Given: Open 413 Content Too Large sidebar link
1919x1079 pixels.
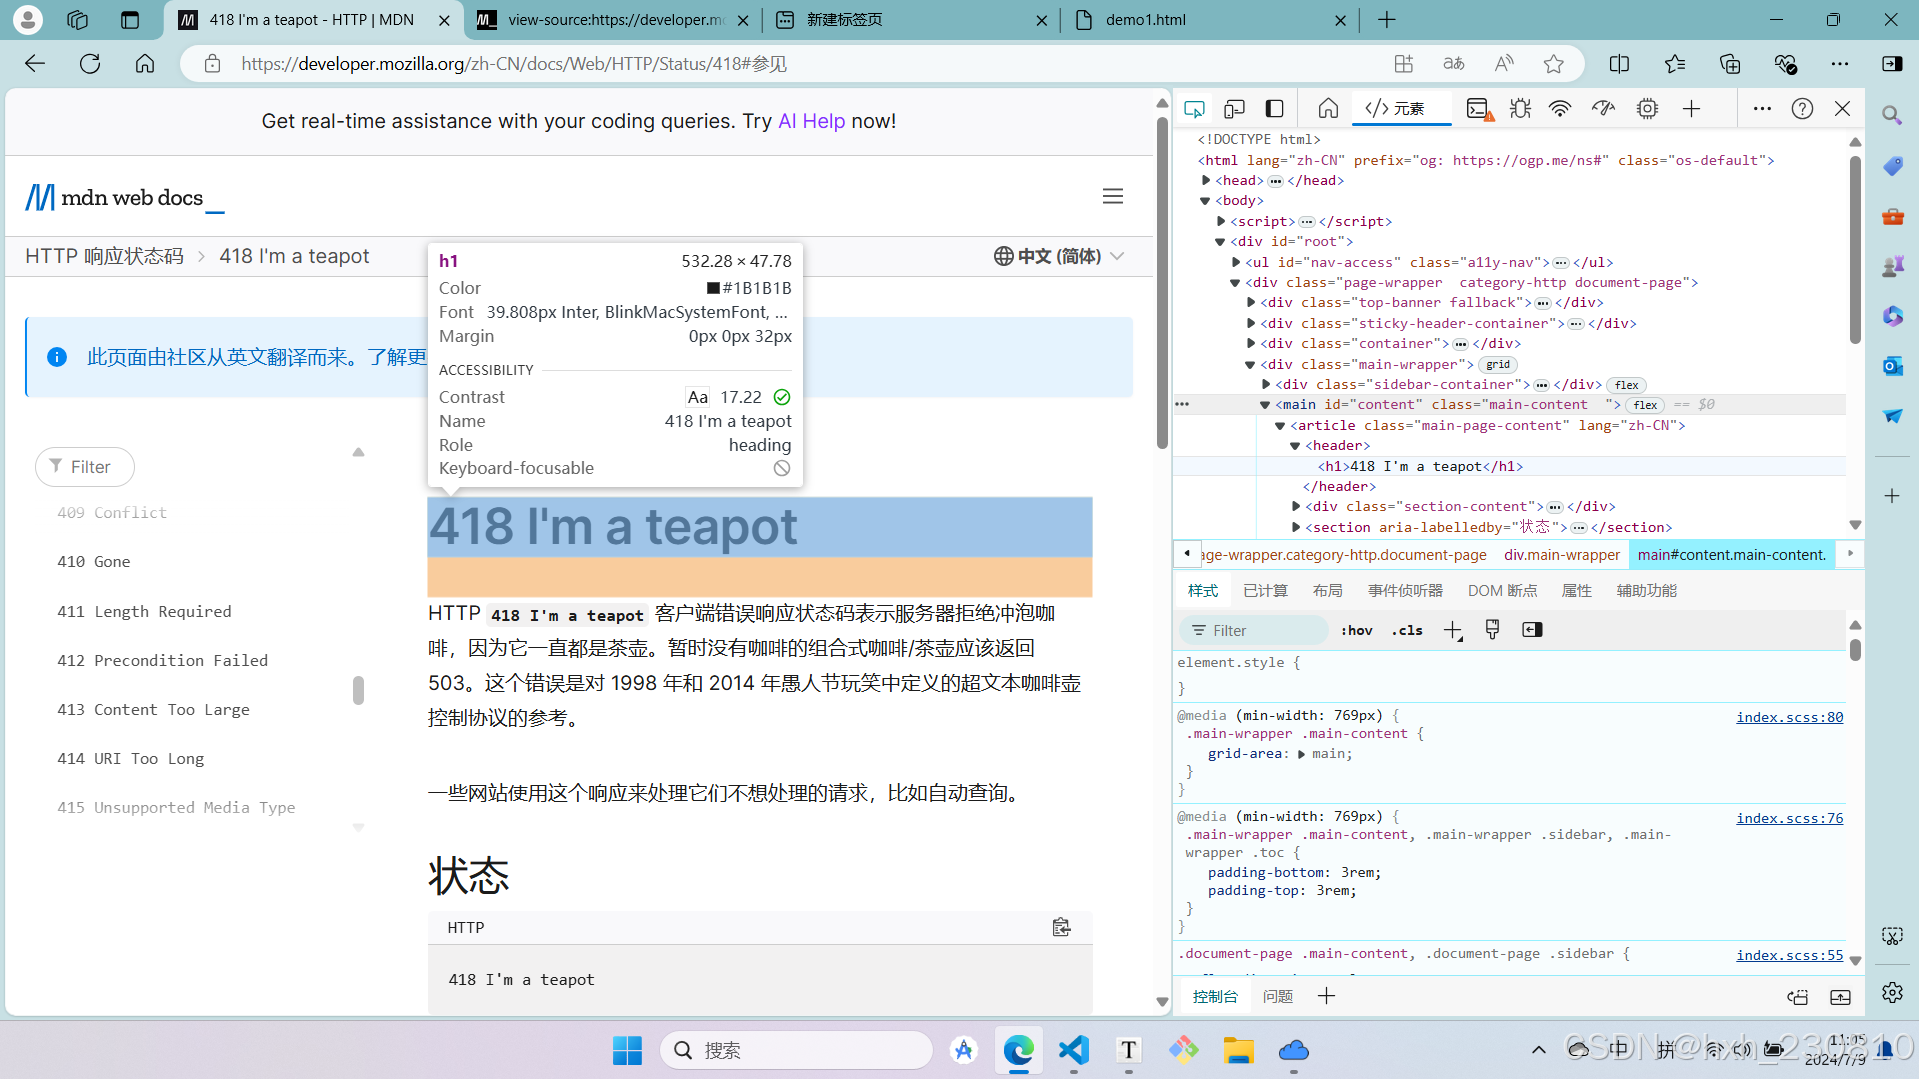Looking at the screenshot, I should point(153,710).
